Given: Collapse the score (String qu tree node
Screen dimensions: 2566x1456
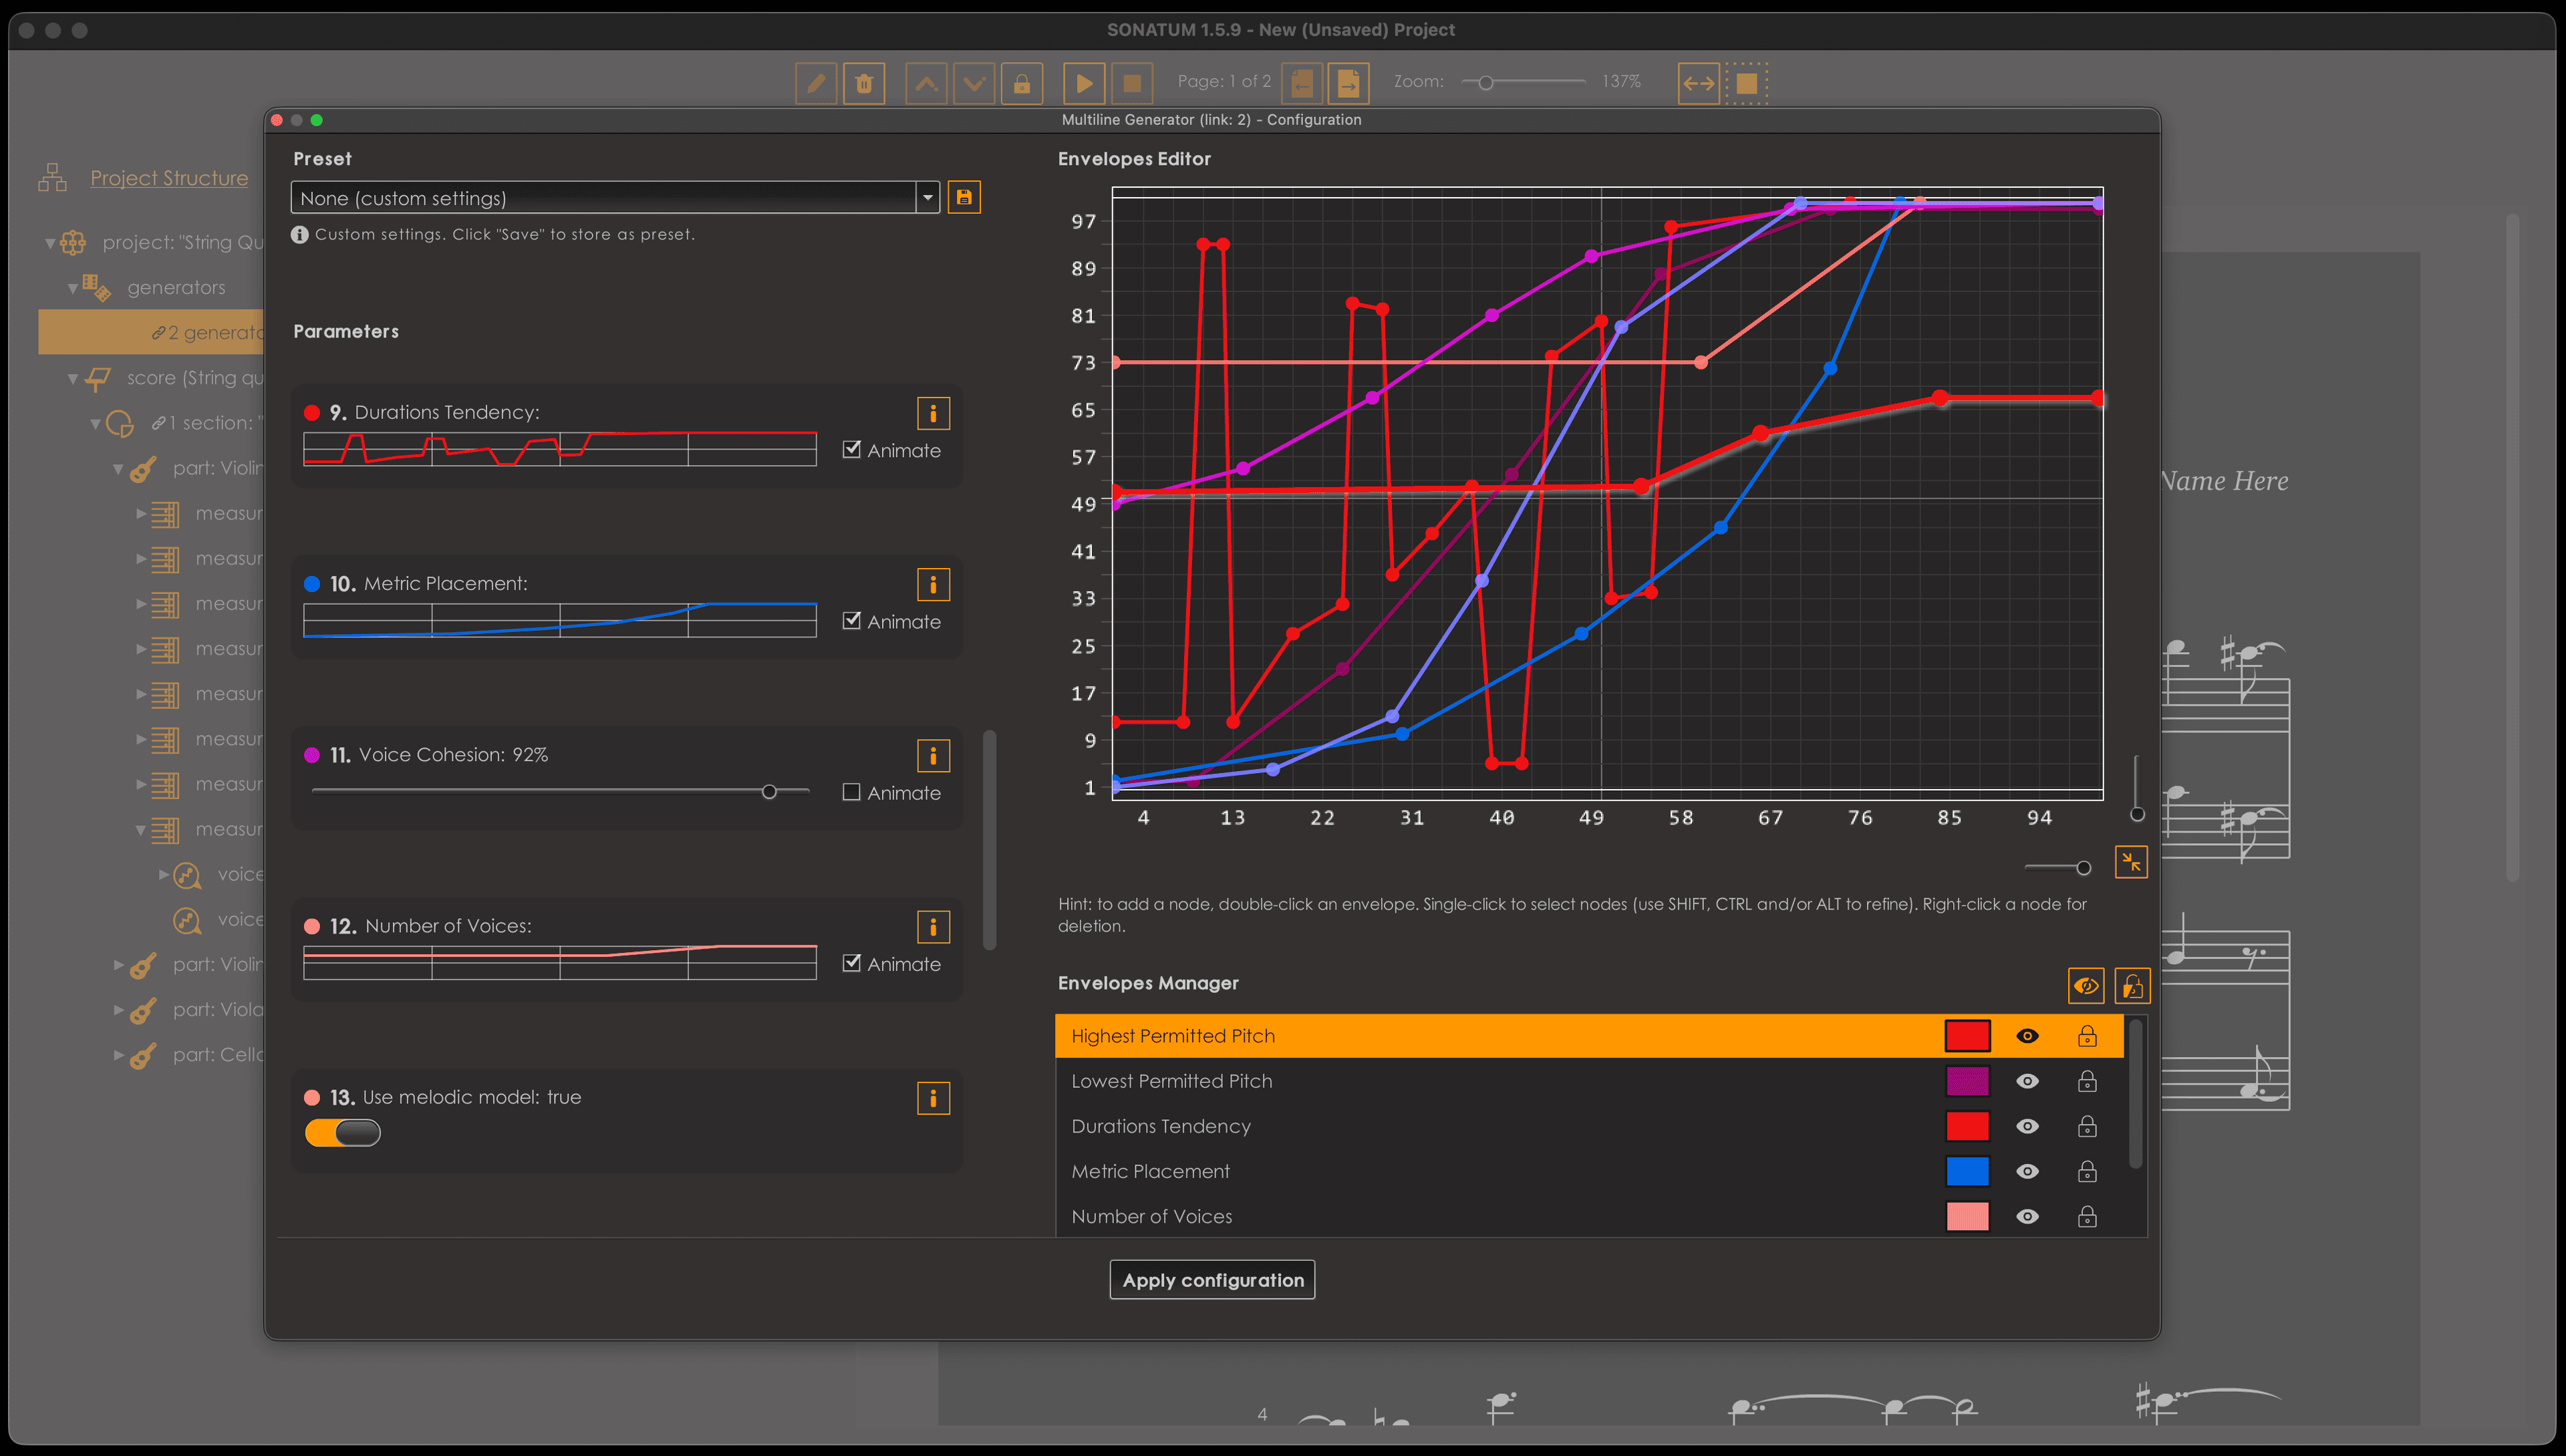Looking at the screenshot, I should pos(73,378).
